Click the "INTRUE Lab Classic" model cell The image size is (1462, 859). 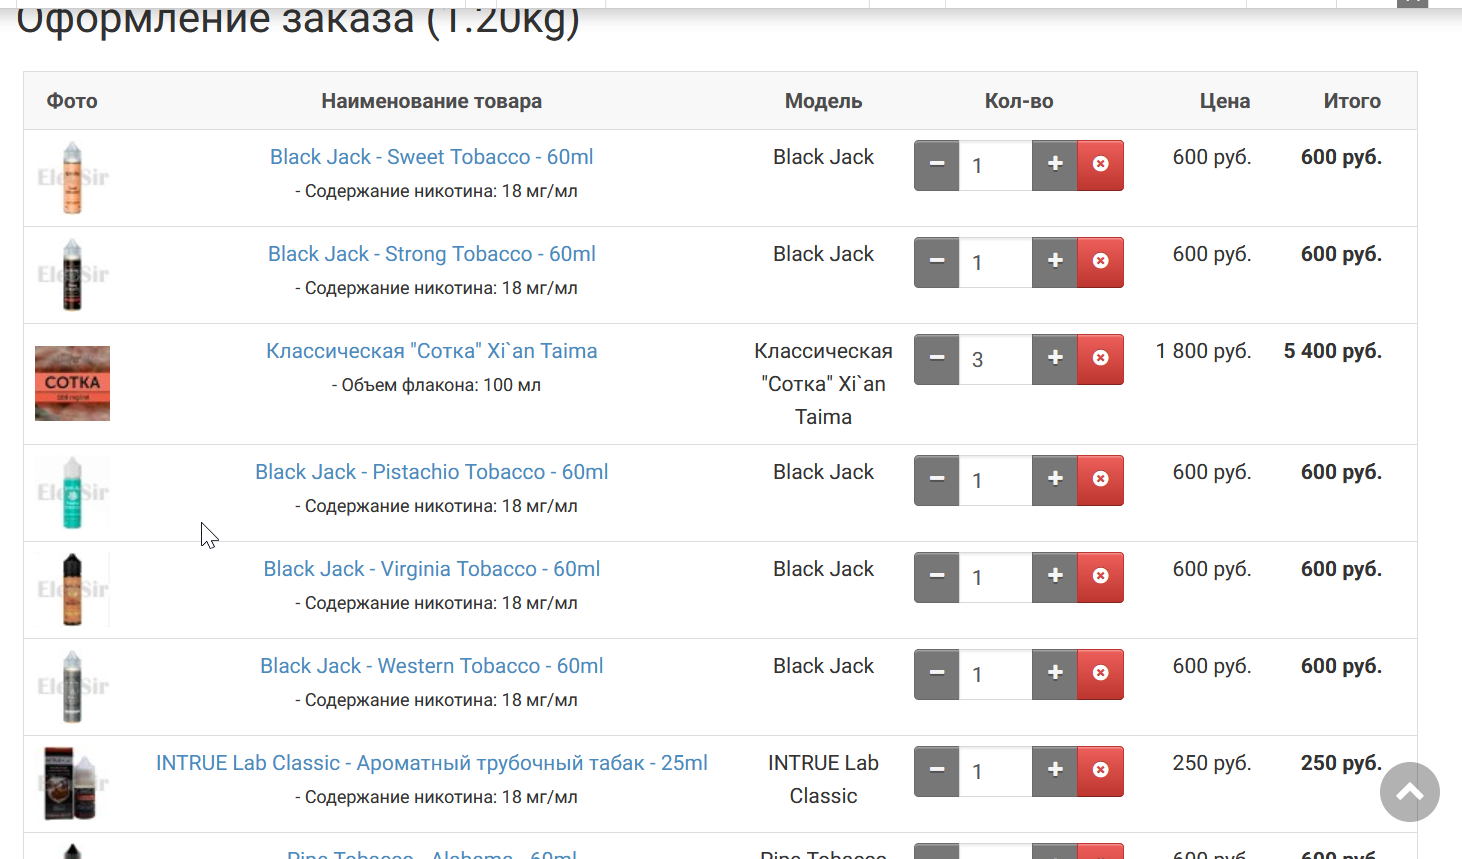pyautogui.click(x=823, y=779)
